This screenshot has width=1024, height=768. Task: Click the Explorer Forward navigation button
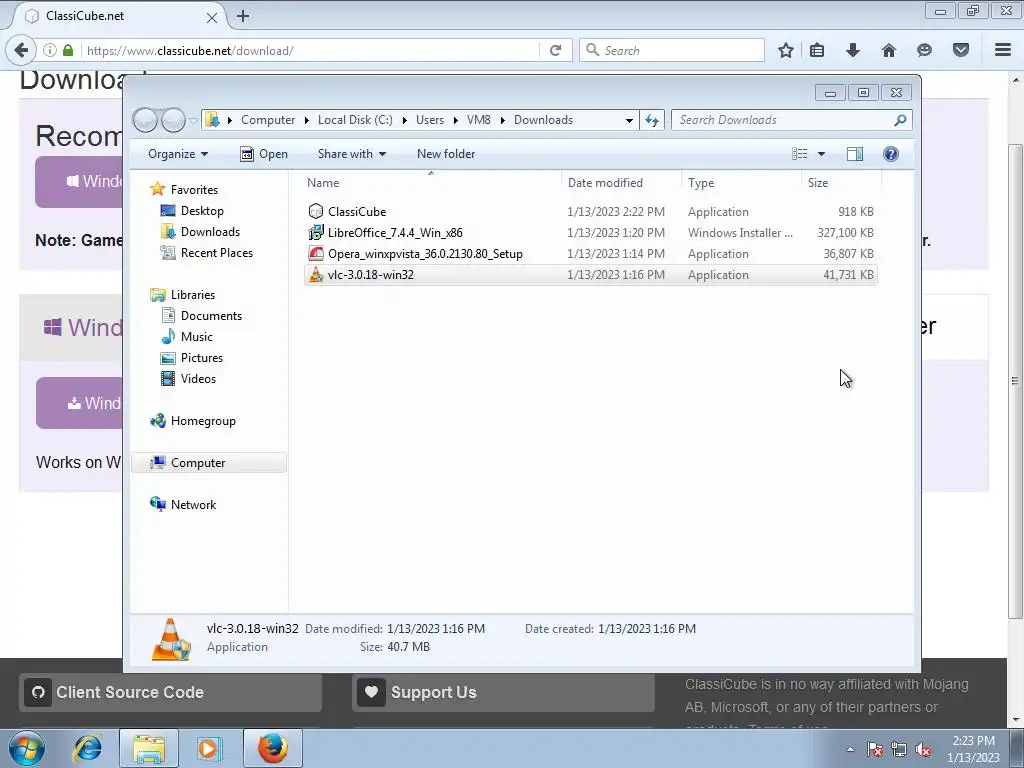click(x=173, y=120)
